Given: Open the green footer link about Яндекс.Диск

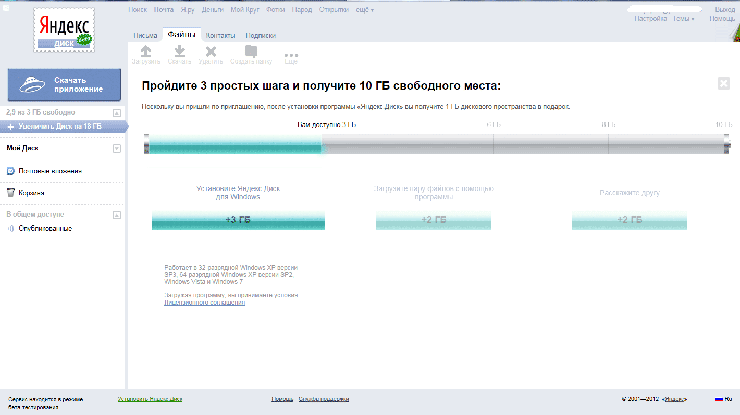Looking at the screenshot, I should coord(150,399).
